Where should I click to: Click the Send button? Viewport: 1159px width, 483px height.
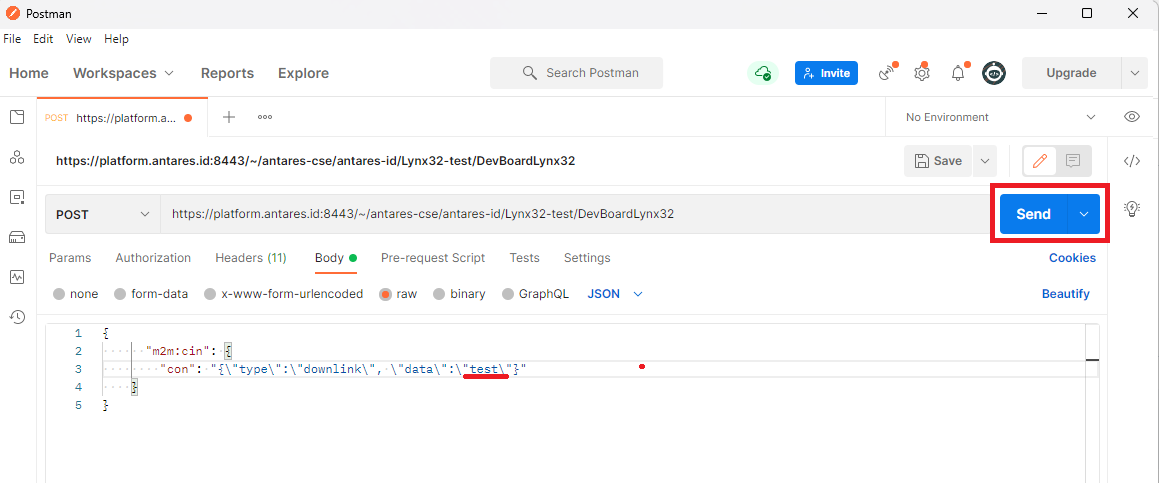point(1033,214)
